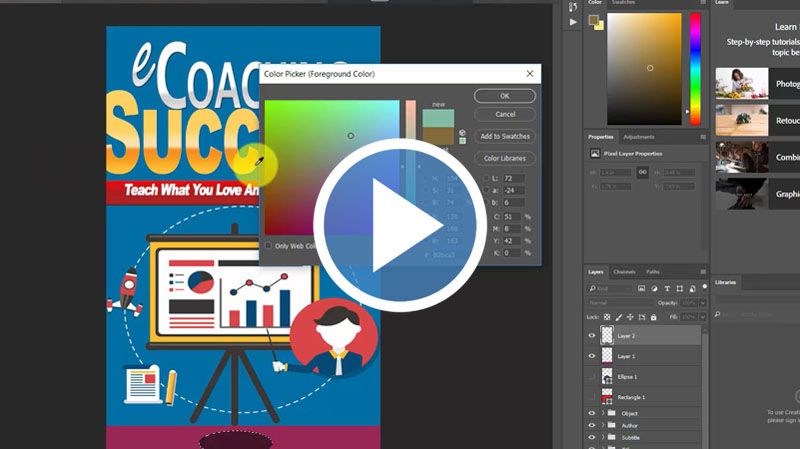
Task: Click the type layer filter icon
Action: click(667, 289)
